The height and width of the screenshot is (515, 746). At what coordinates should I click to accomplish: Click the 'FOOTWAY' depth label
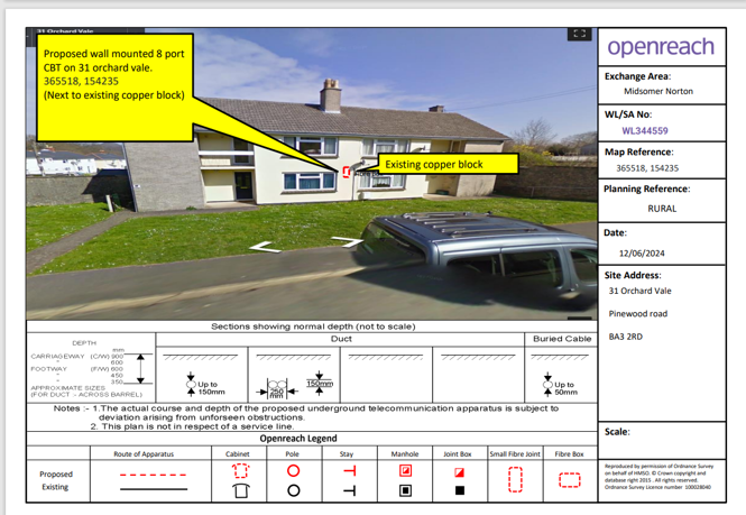point(49,369)
